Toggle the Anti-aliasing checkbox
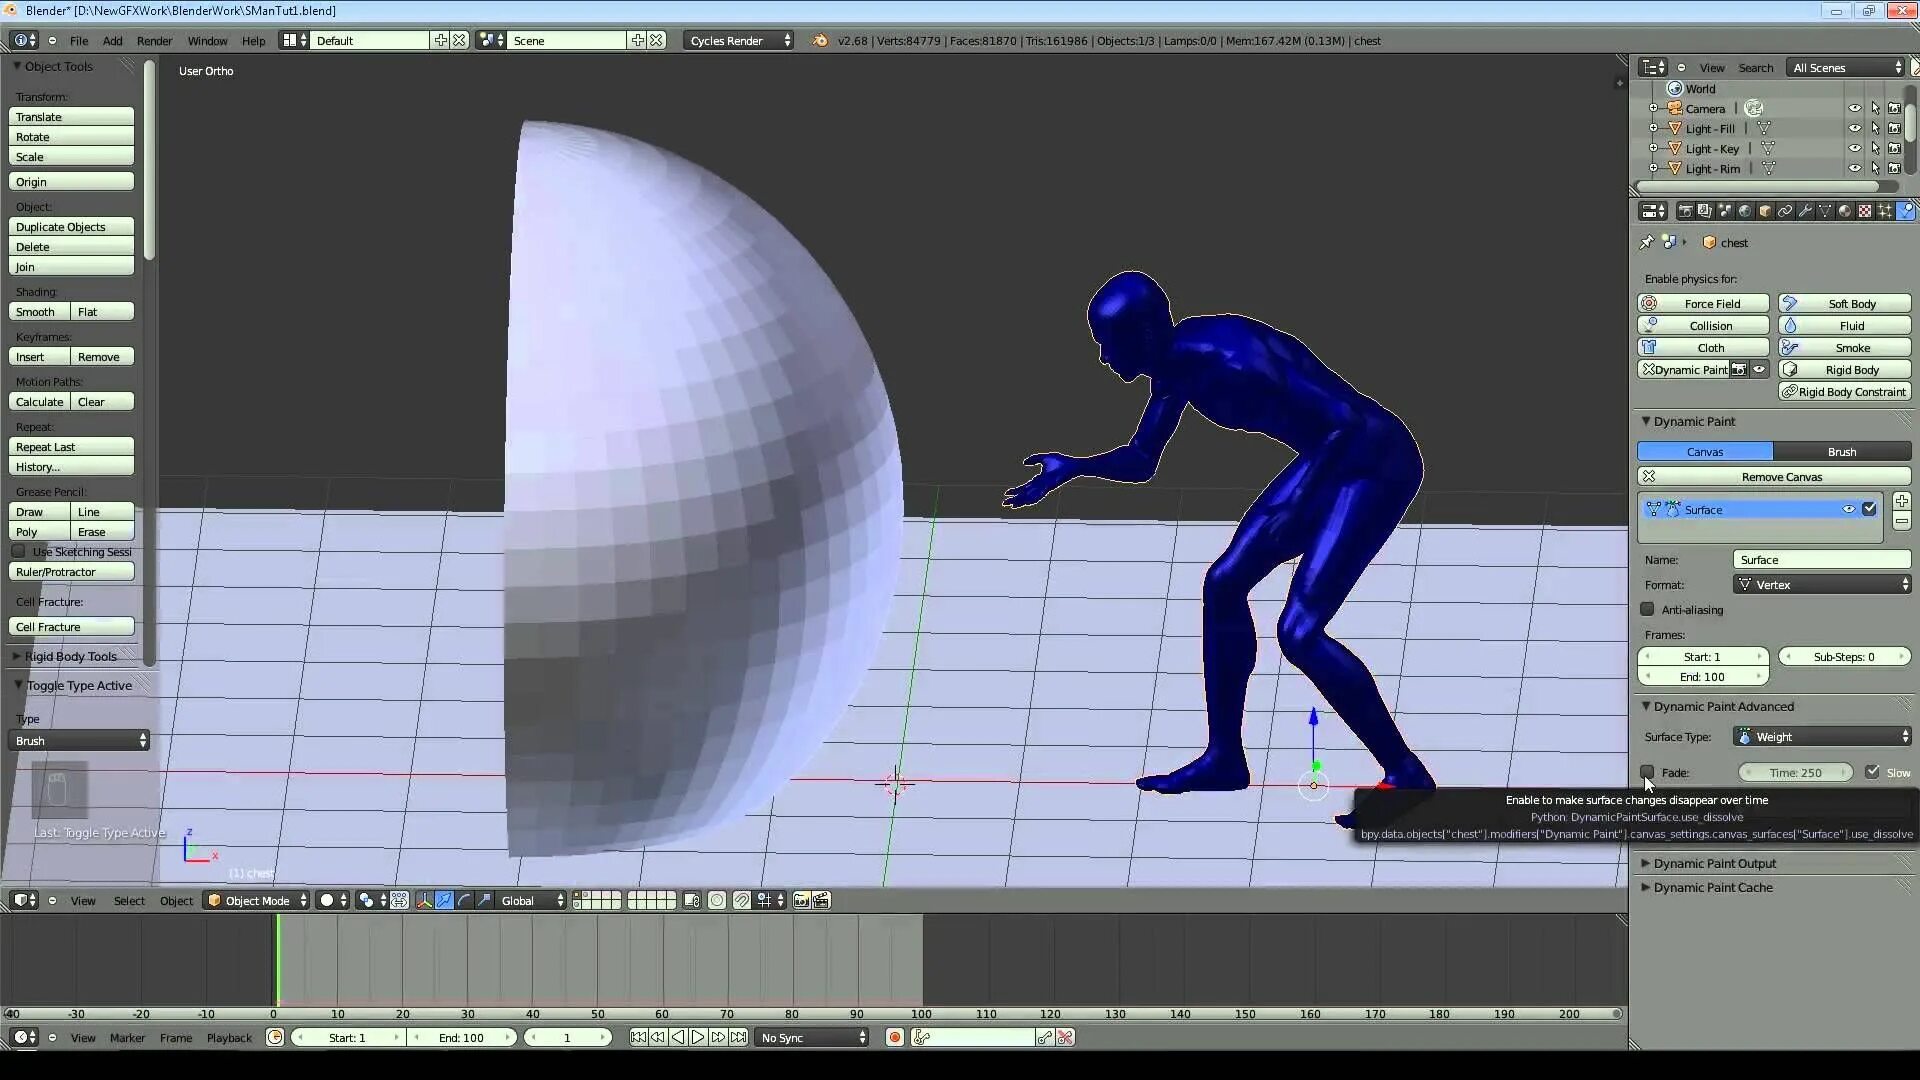The height and width of the screenshot is (1080, 1920). (1647, 609)
